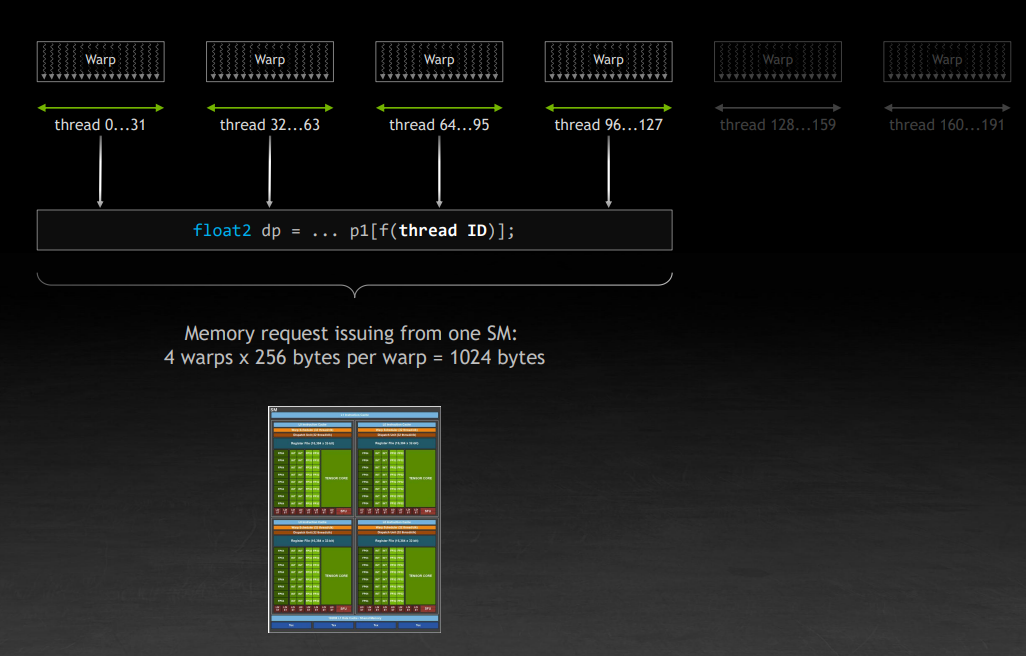This screenshot has width=1026, height=656.
Task: Click the green arrow above thread 0...31
Action: 100,108
